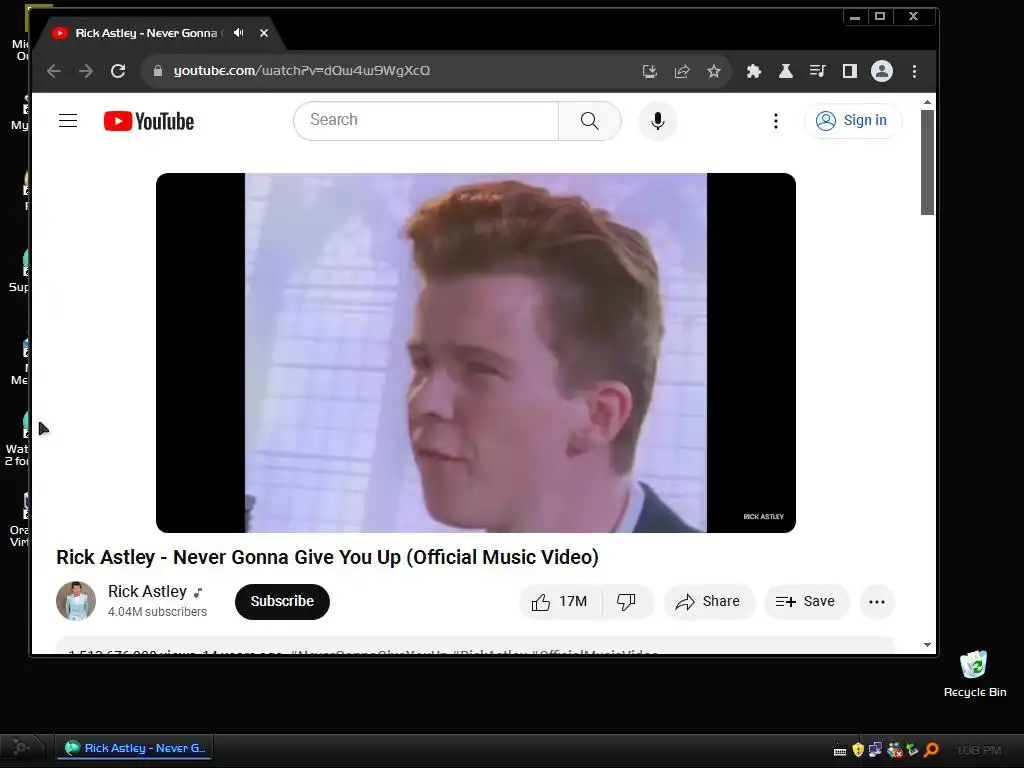View site info via the padlock icon
The width and height of the screenshot is (1024, 768).
[x=157, y=71]
